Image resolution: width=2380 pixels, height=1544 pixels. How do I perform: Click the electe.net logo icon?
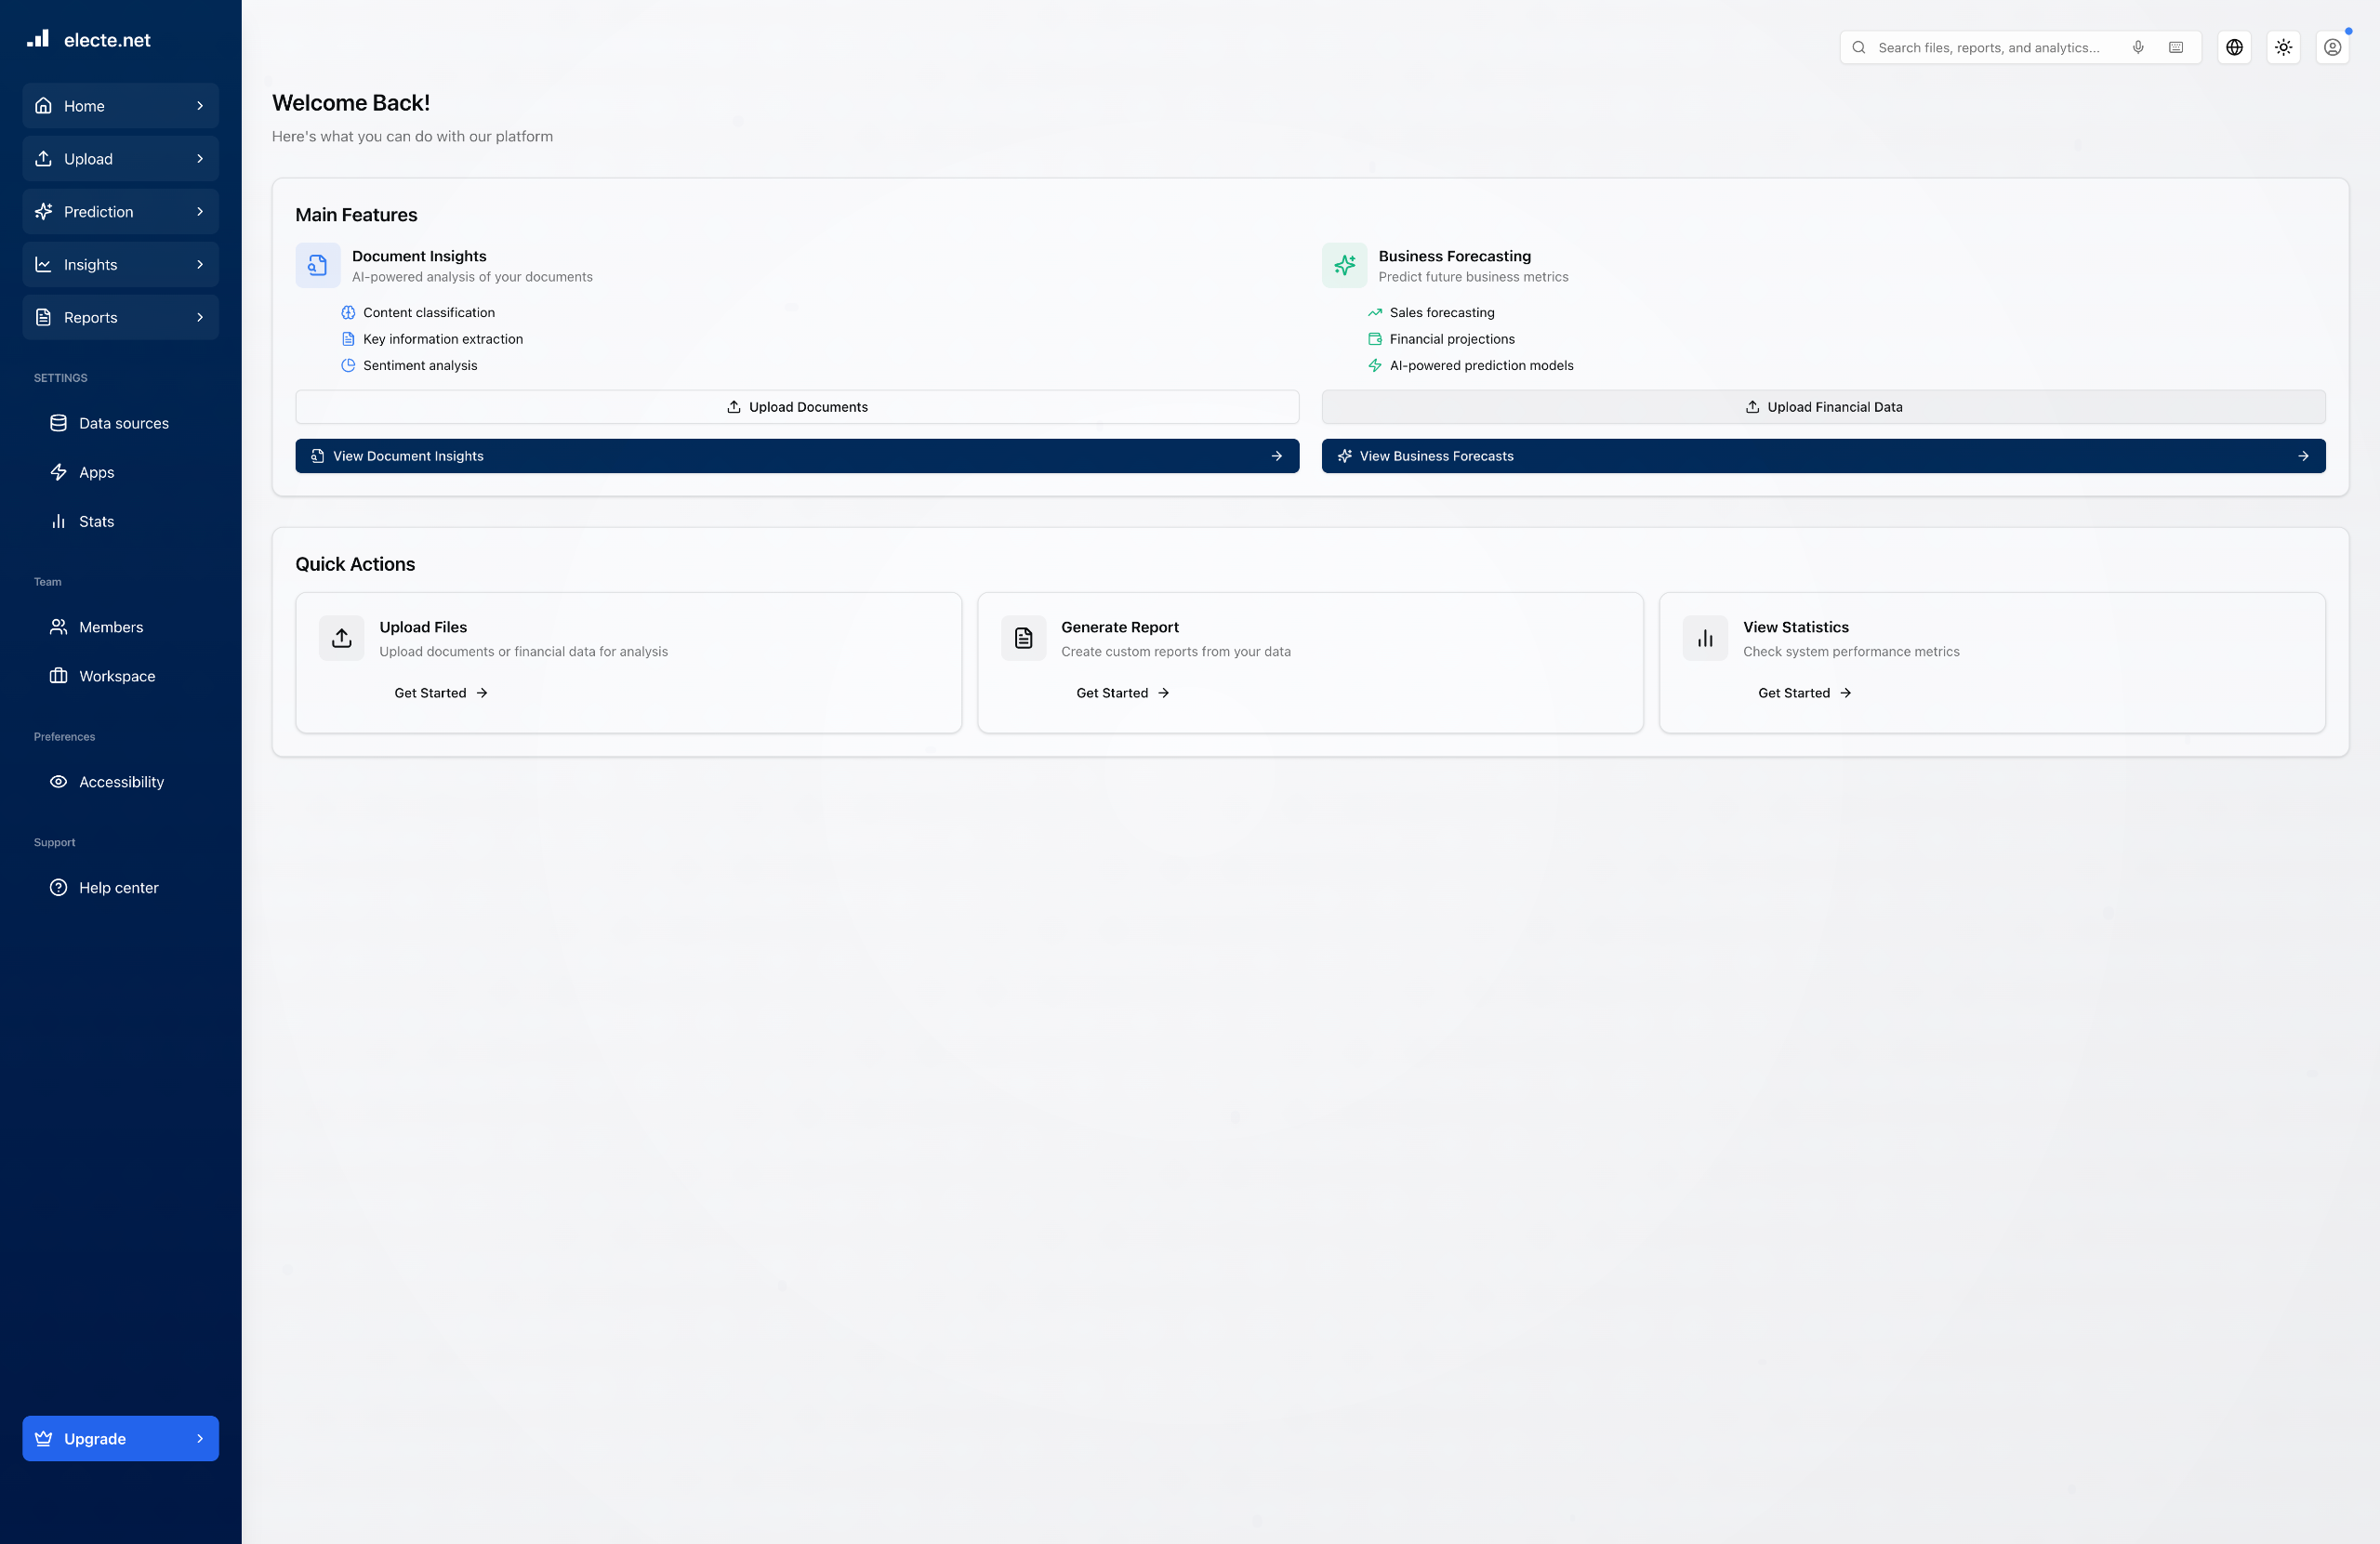38,39
